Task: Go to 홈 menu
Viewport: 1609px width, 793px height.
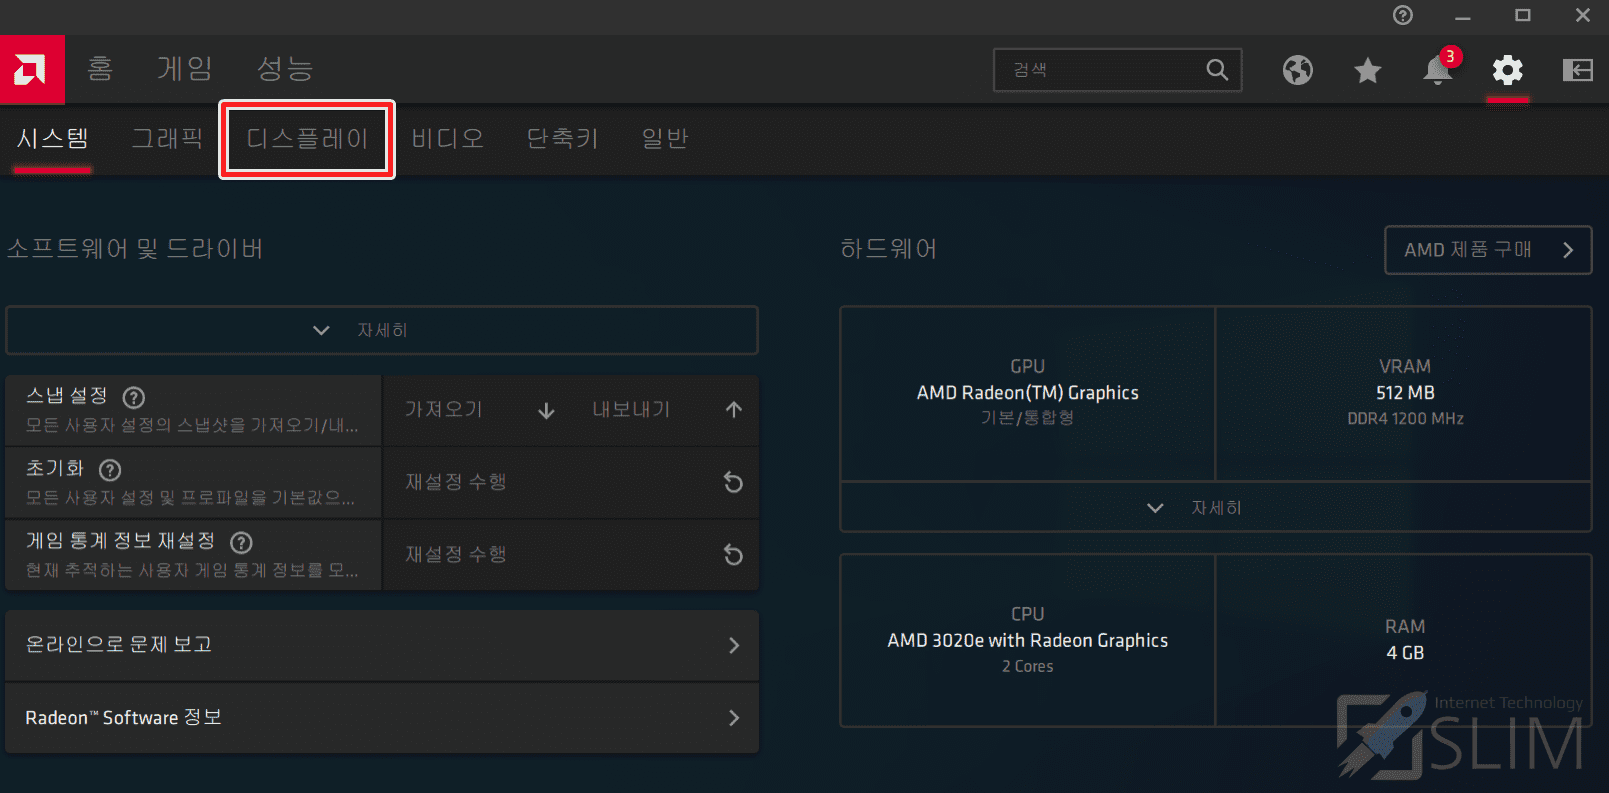Action: [100, 69]
